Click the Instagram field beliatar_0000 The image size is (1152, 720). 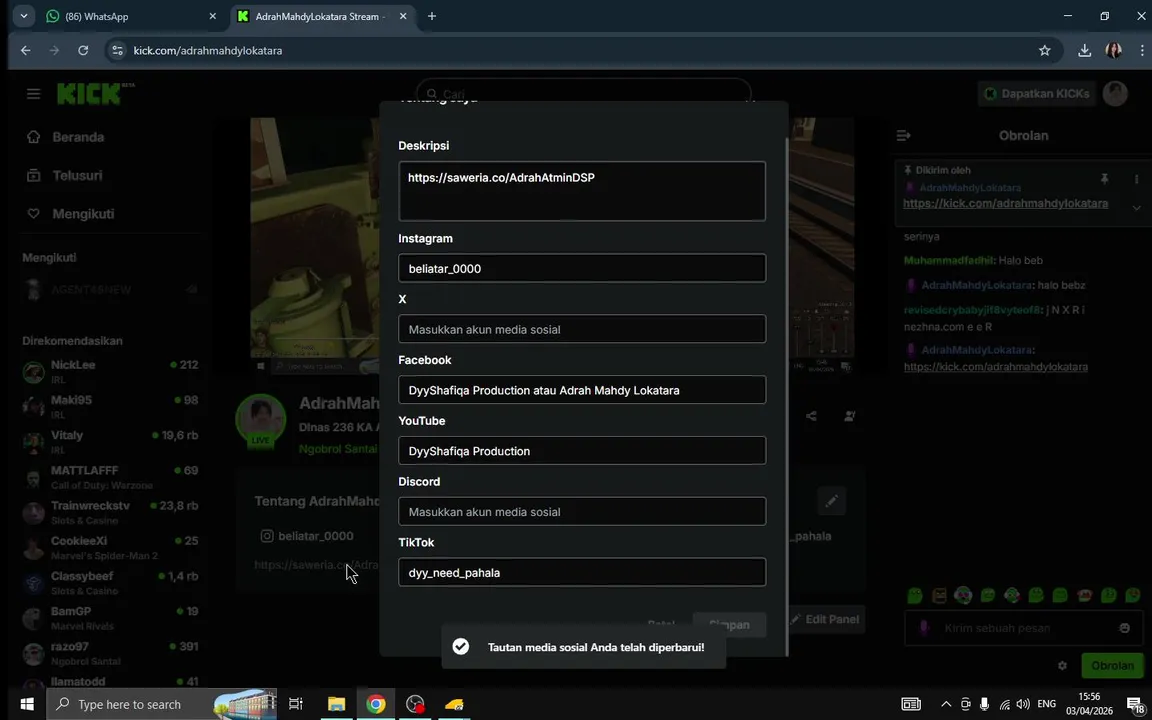pos(582,268)
